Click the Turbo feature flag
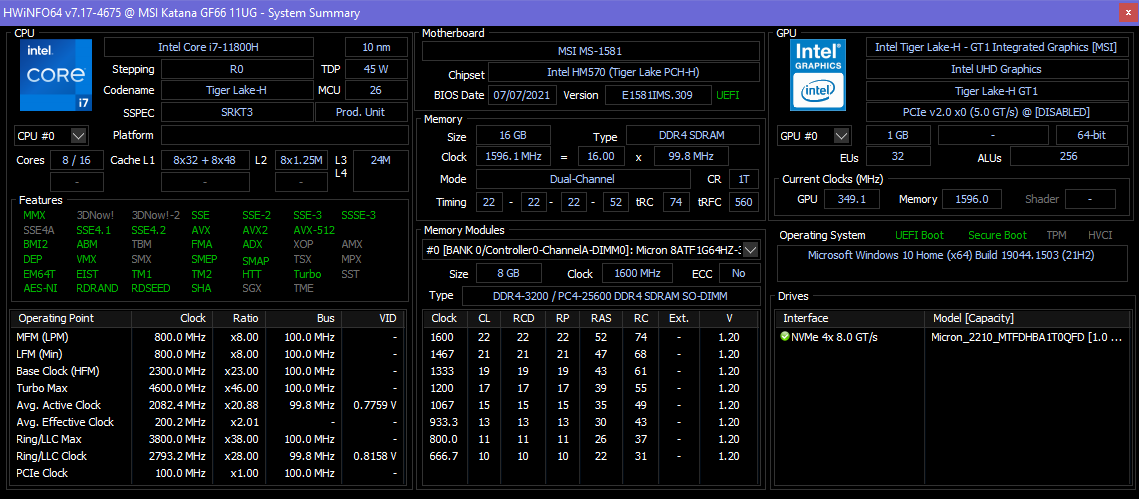1139x499 pixels. click(307, 274)
